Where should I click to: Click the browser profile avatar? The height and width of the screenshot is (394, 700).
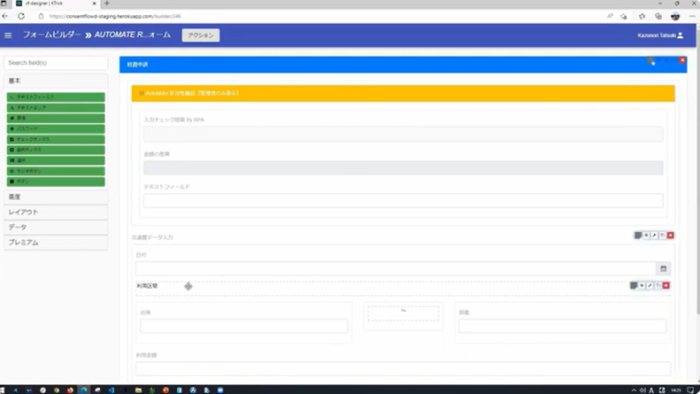click(675, 17)
